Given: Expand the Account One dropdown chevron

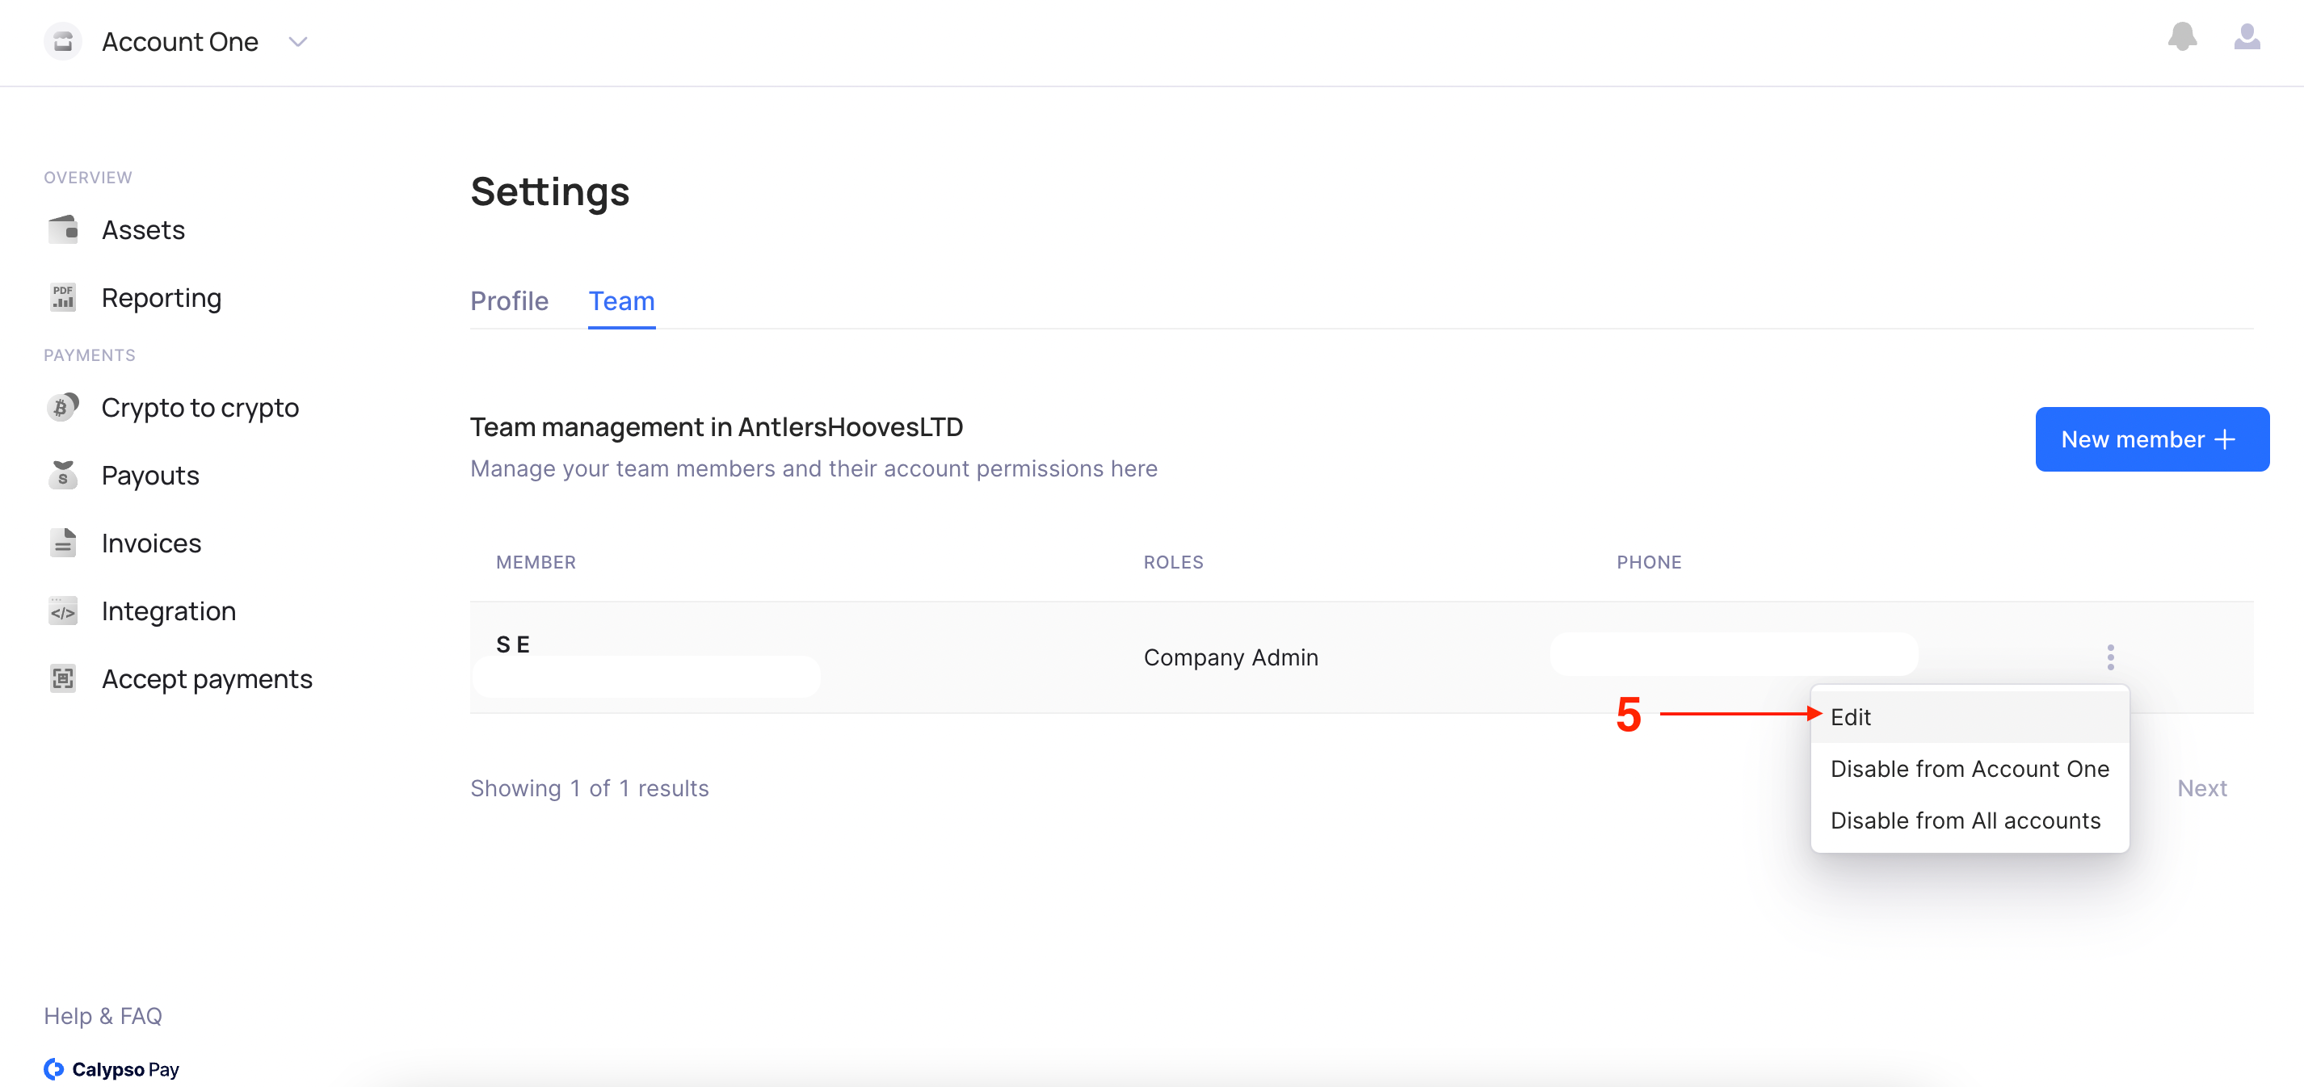Looking at the screenshot, I should click(x=297, y=42).
